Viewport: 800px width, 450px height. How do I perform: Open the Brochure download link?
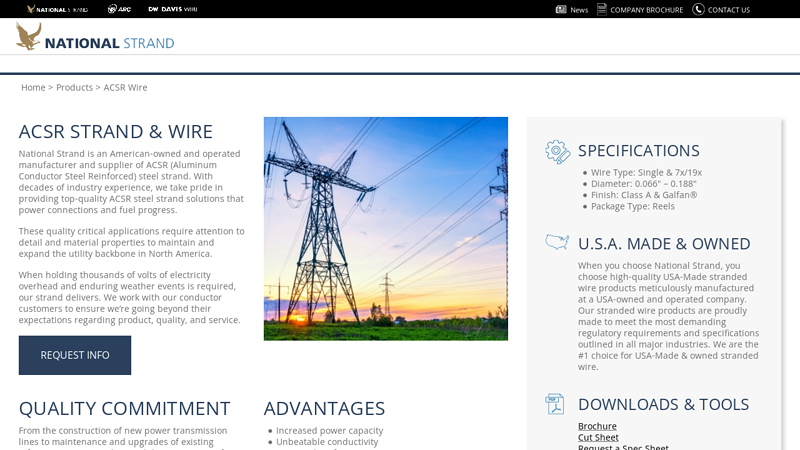pos(597,426)
